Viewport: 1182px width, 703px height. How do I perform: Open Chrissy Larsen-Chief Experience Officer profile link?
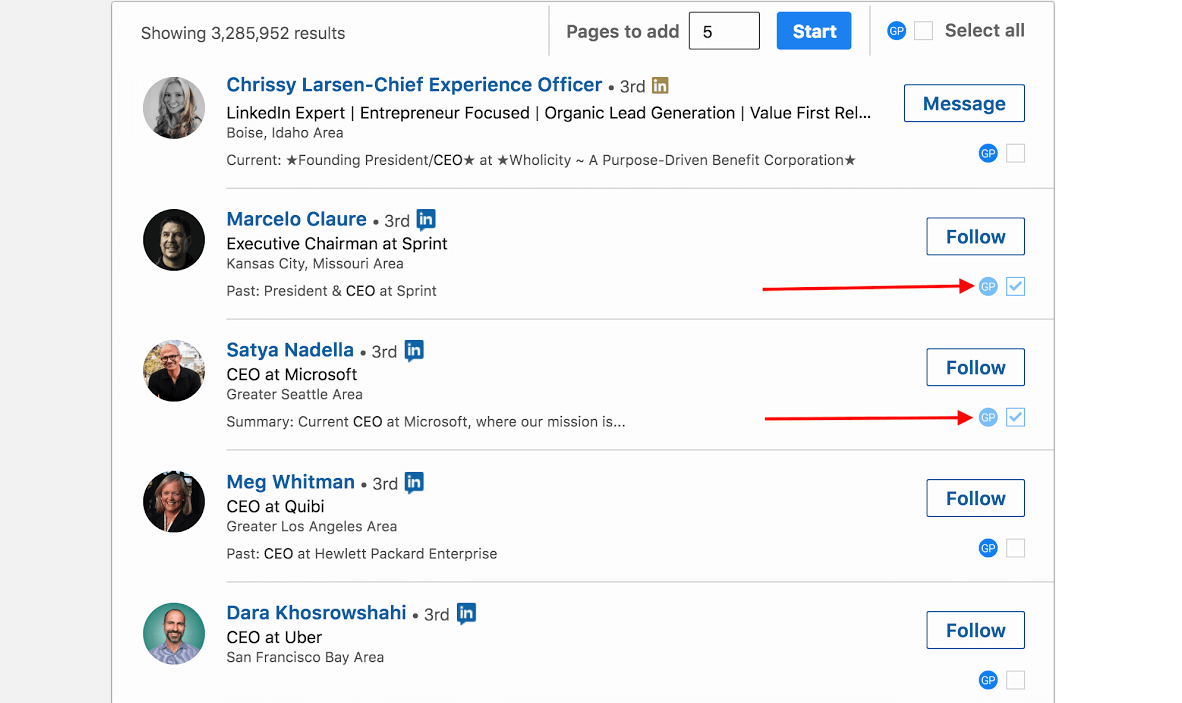[415, 85]
